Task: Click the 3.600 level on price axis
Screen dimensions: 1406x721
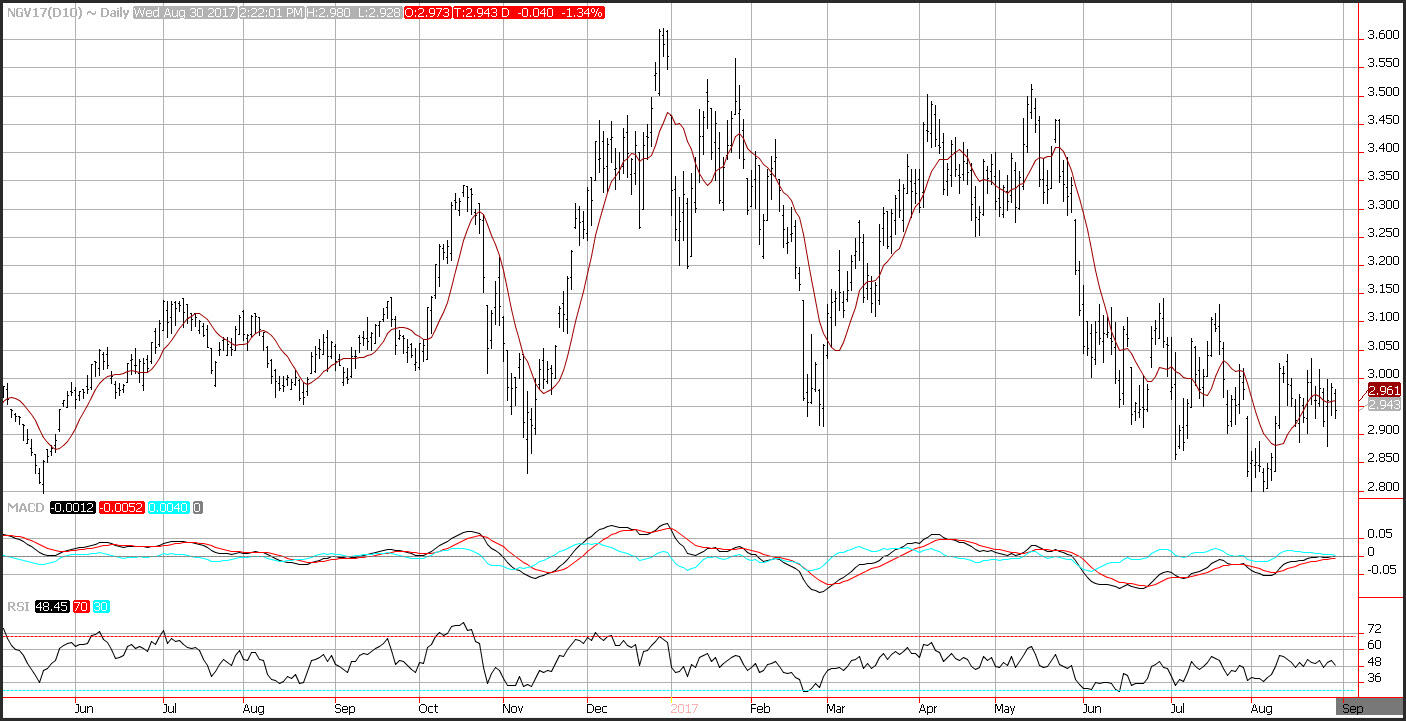Action: (x=1383, y=35)
